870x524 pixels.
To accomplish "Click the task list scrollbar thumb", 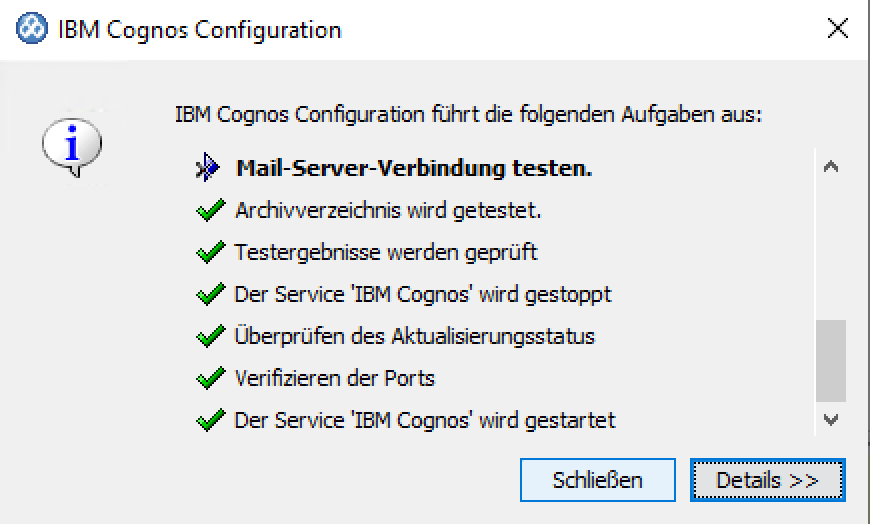I will coord(830,360).
